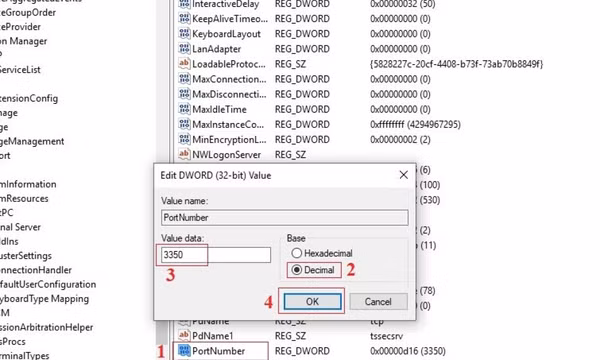The height and width of the screenshot is (360, 600).
Task: Open the ...on Manager tree key
Action: coord(23,41)
